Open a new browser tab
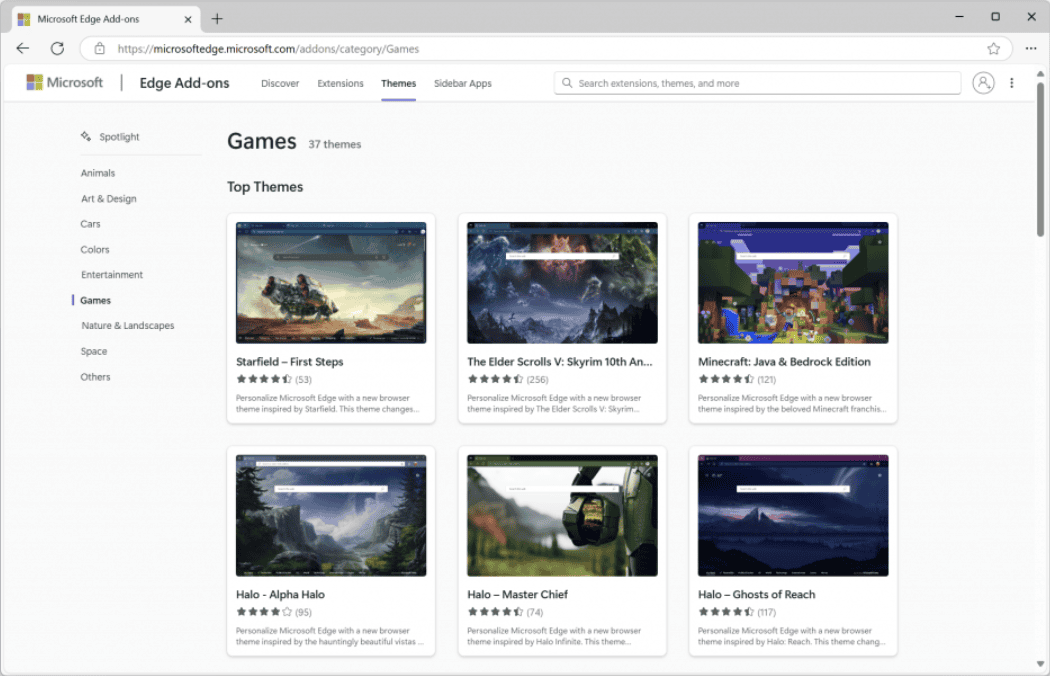 click(x=217, y=19)
